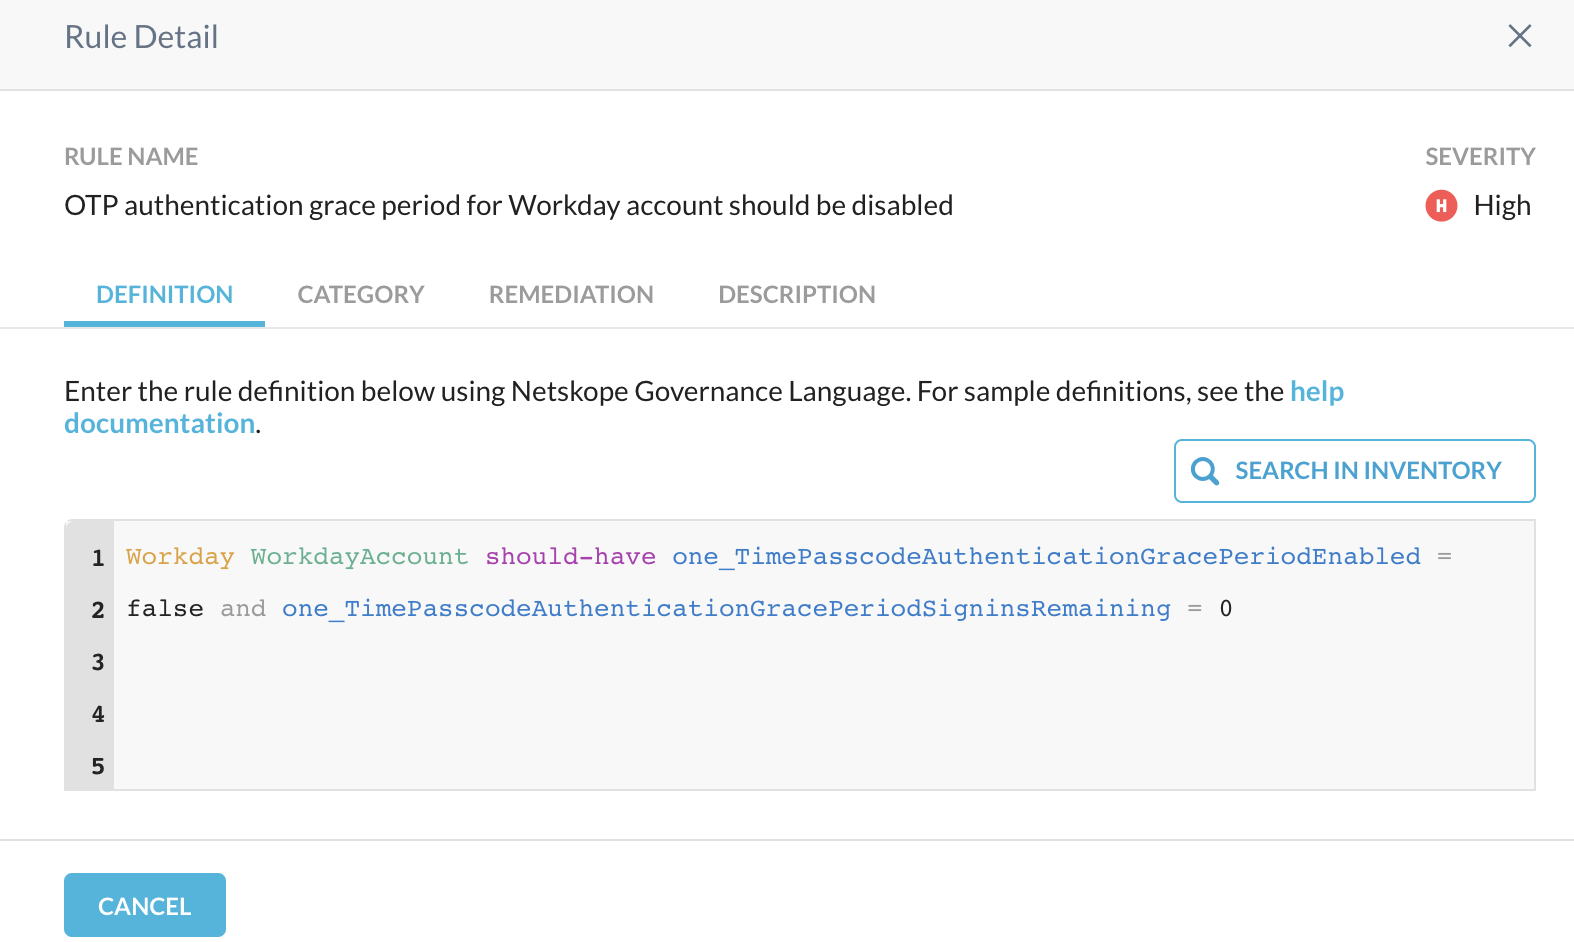Click the Cancel button

(x=145, y=905)
